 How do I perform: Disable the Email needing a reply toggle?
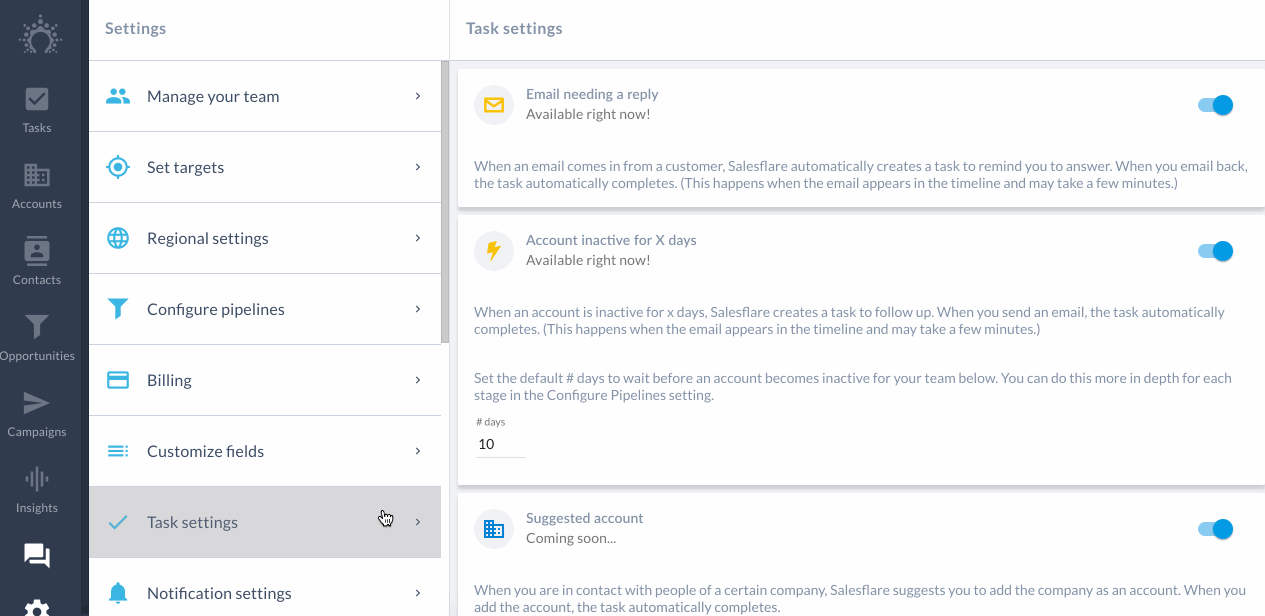coord(1216,105)
